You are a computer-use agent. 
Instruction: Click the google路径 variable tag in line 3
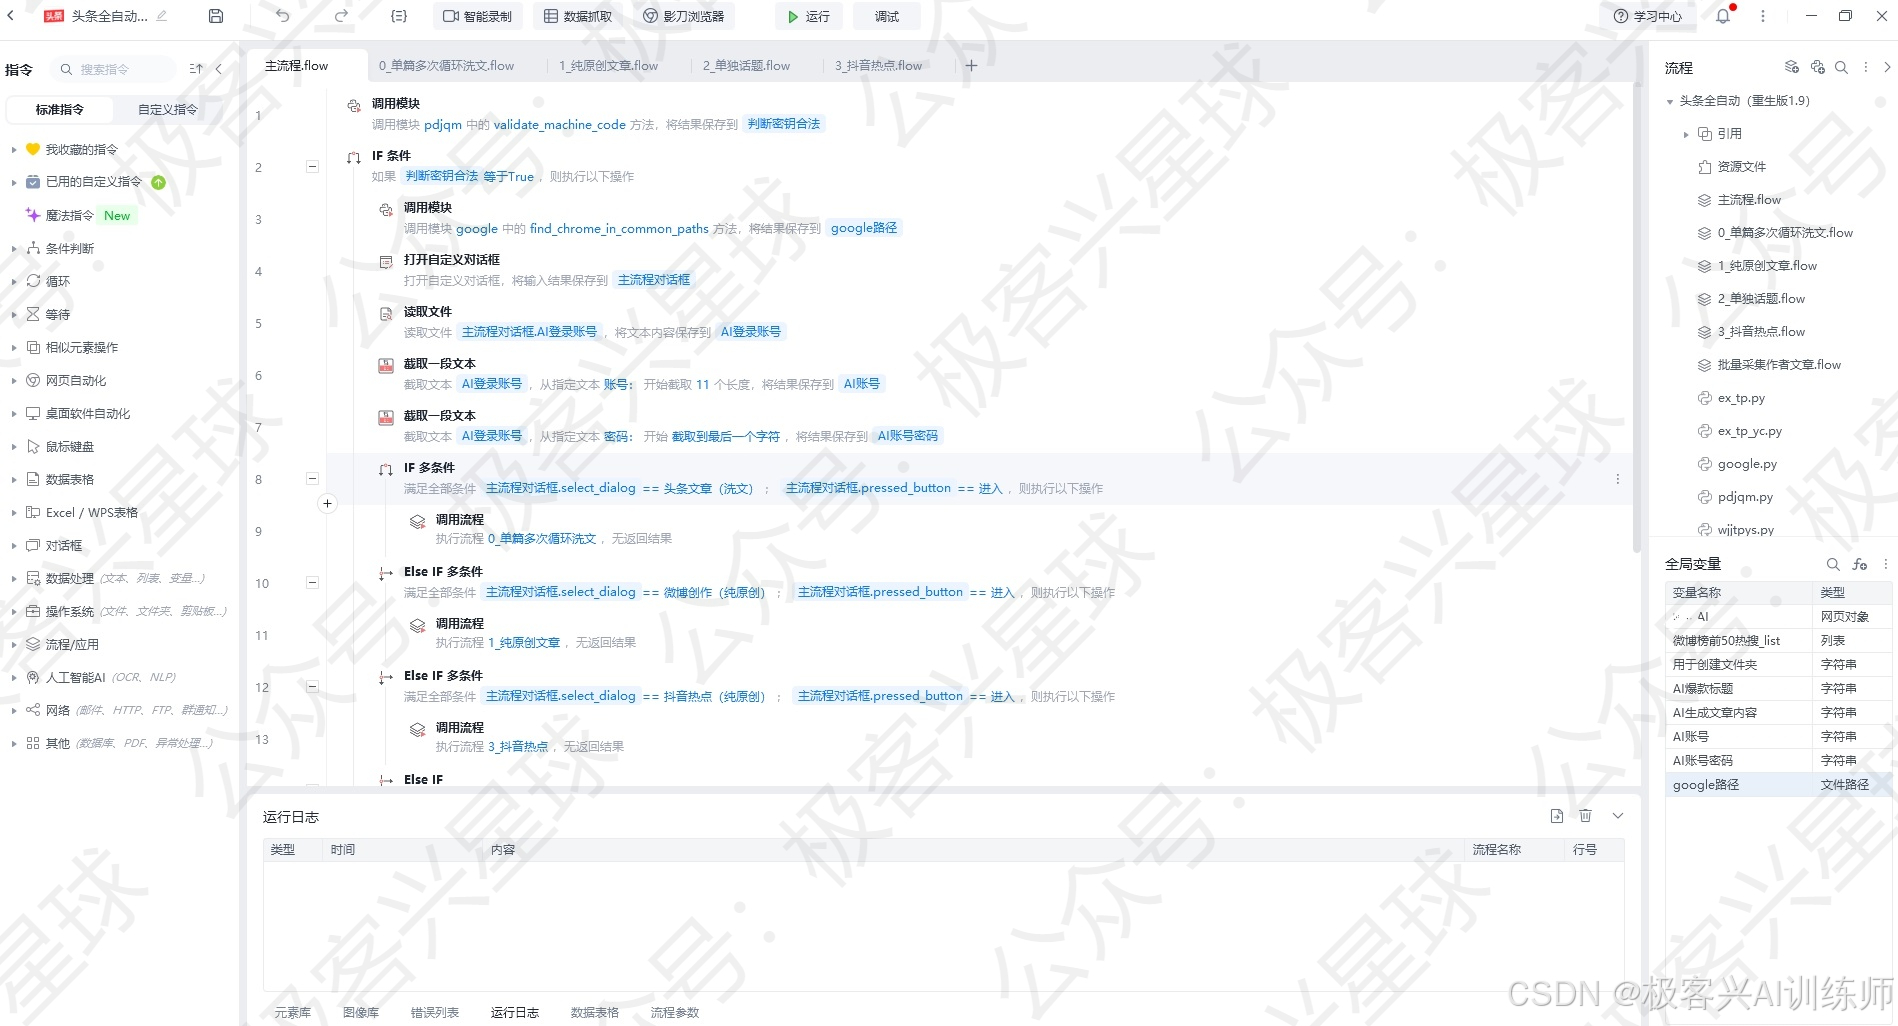864,228
